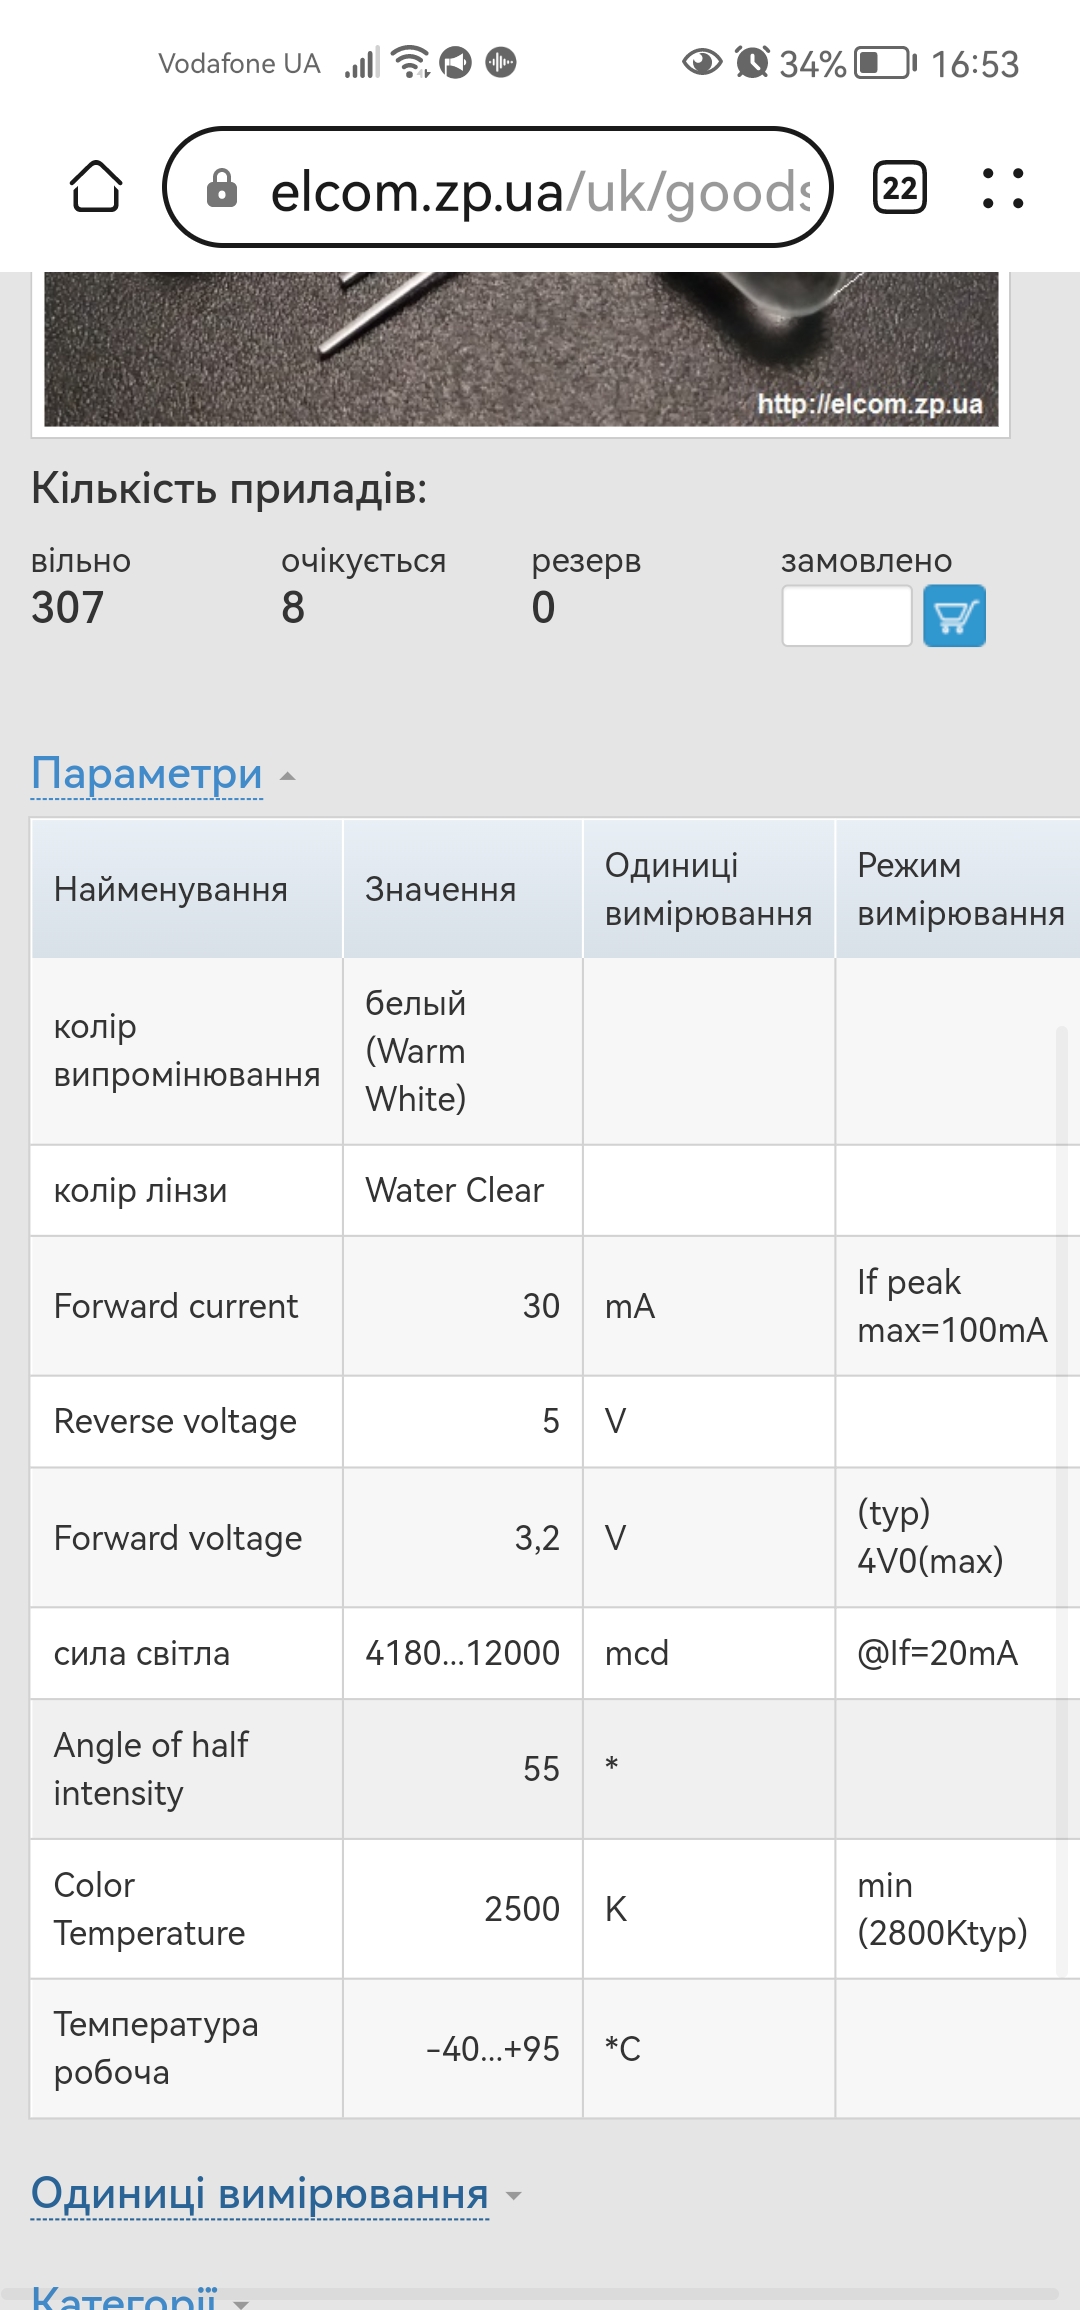Click the Найменування column header
This screenshot has width=1080, height=2310.
(171, 889)
